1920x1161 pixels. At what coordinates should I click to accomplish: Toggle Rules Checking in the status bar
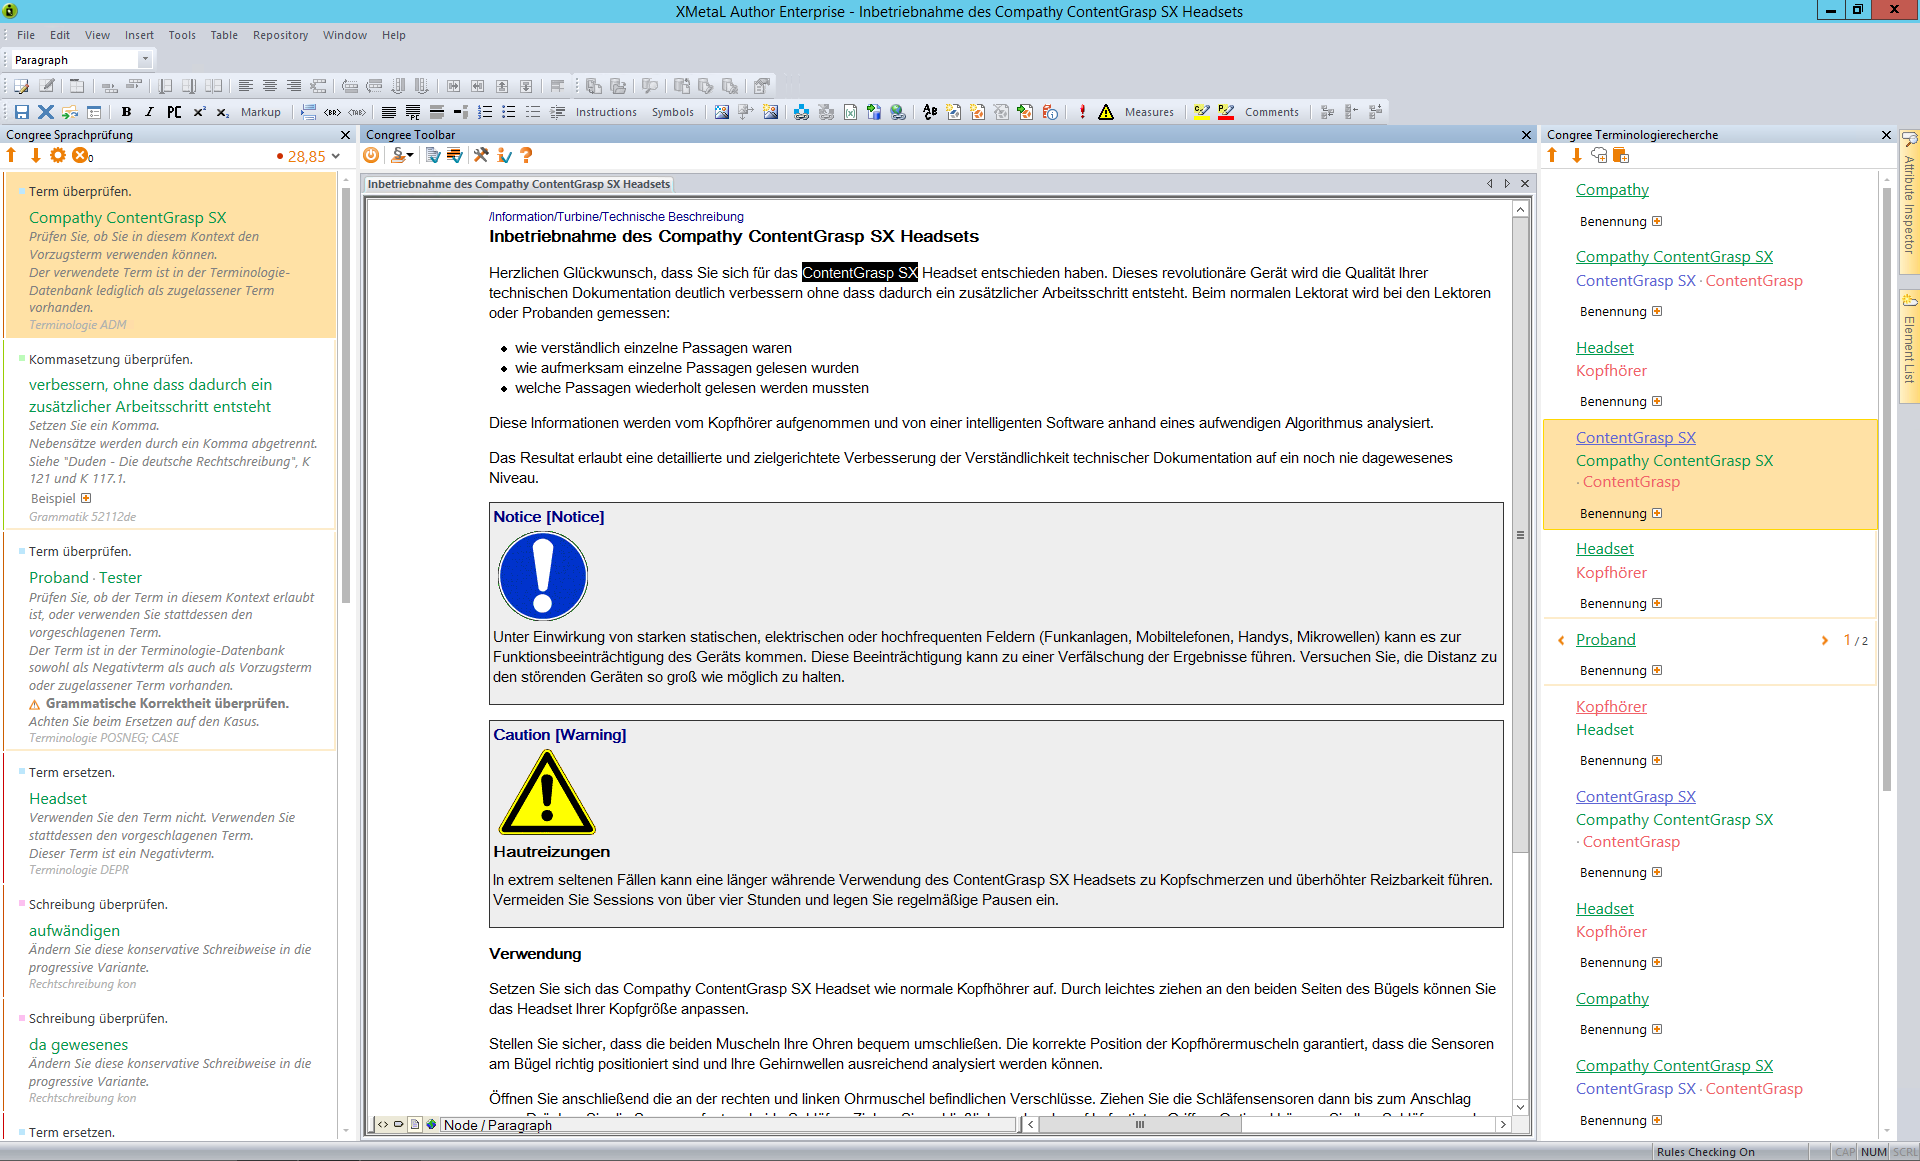tap(1705, 1152)
